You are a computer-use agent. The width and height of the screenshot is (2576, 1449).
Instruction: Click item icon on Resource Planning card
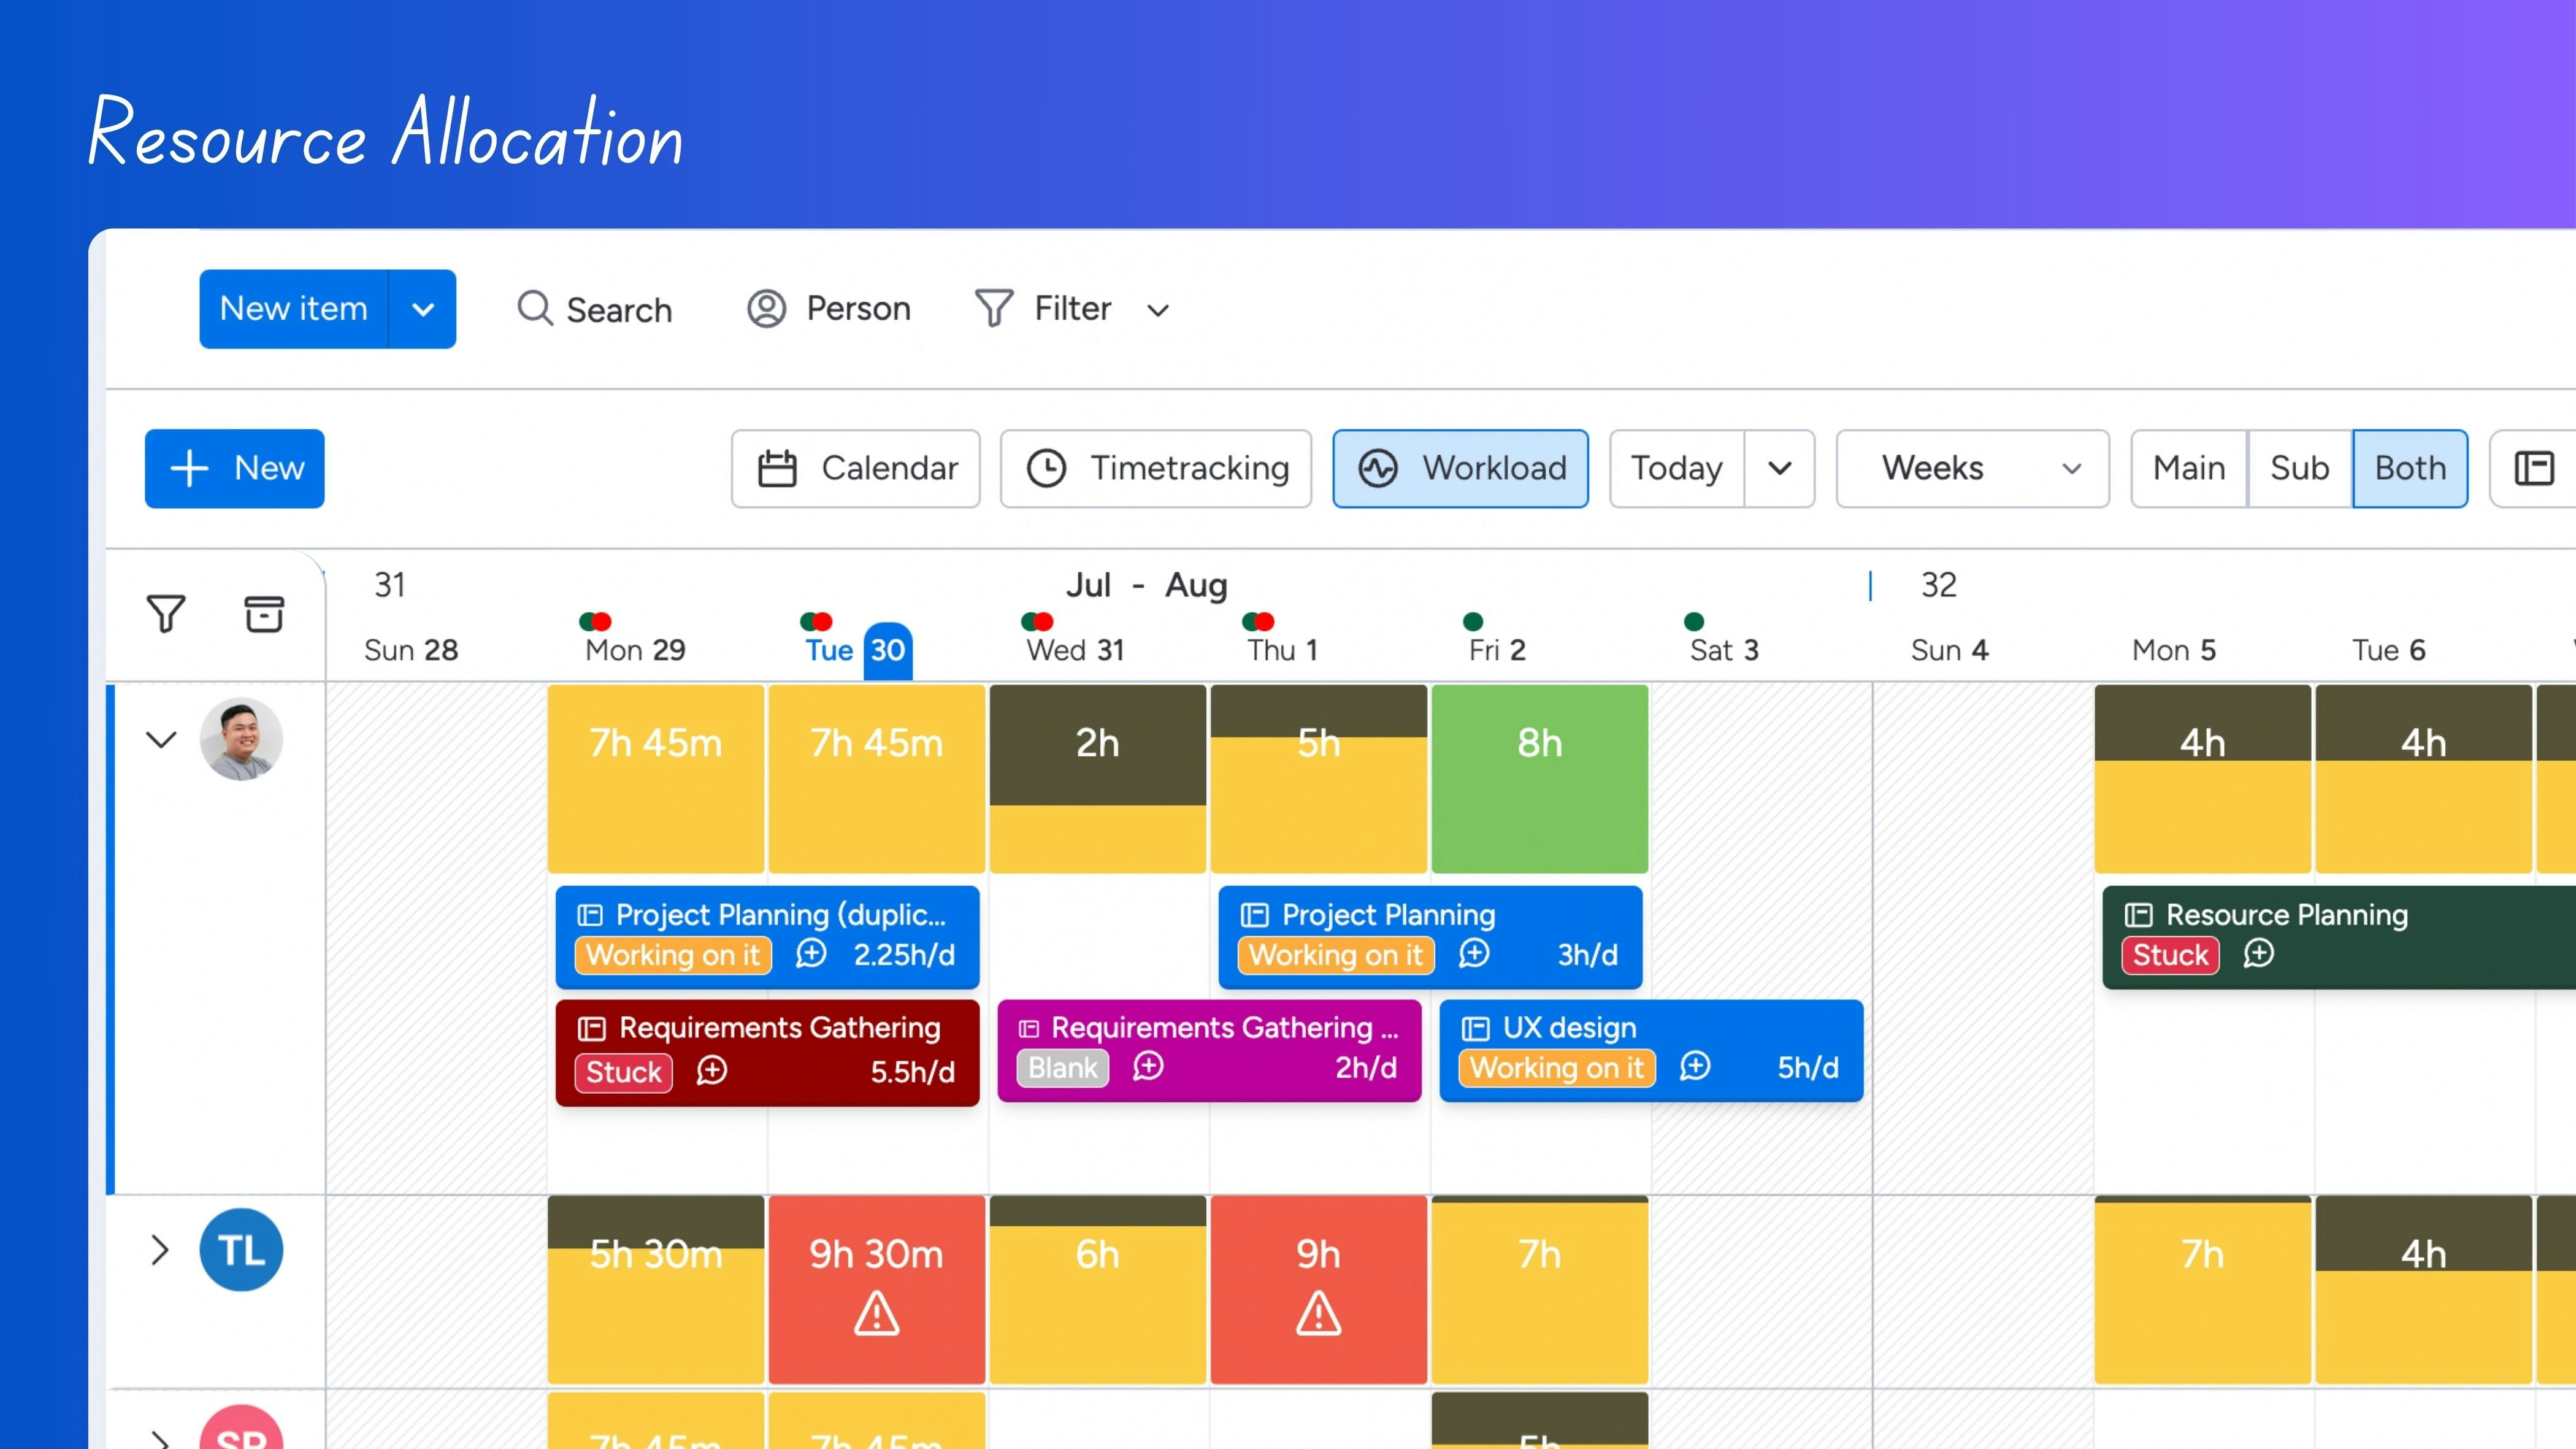point(2139,915)
